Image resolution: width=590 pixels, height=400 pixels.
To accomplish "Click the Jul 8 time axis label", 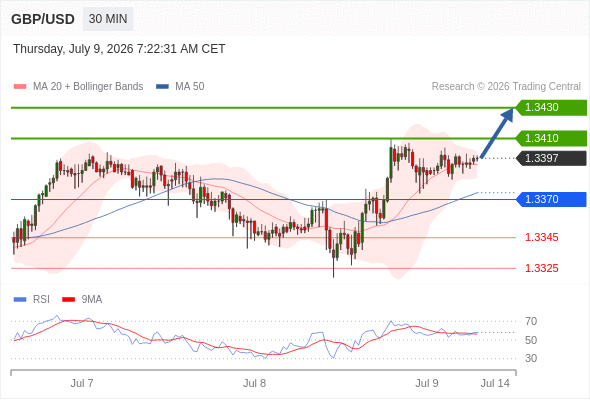I will tap(254, 383).
